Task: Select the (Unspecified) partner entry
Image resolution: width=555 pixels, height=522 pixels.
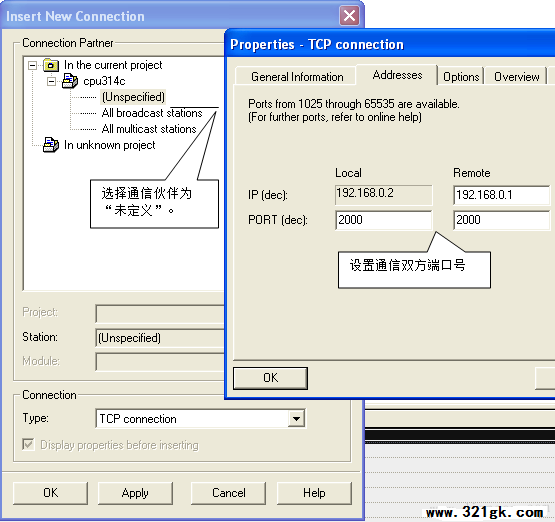Action: [133, 97]
